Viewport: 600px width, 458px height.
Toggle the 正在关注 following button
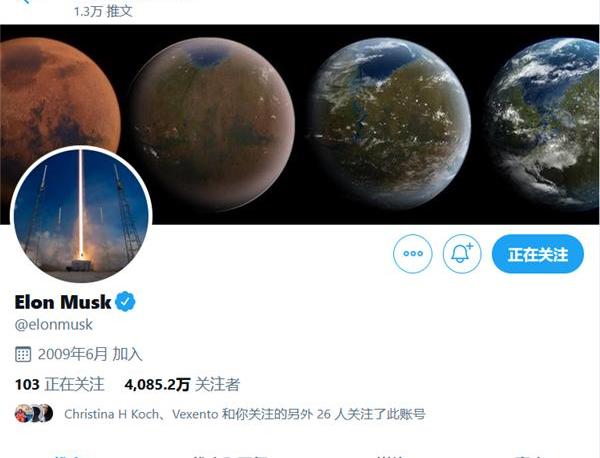538,254
